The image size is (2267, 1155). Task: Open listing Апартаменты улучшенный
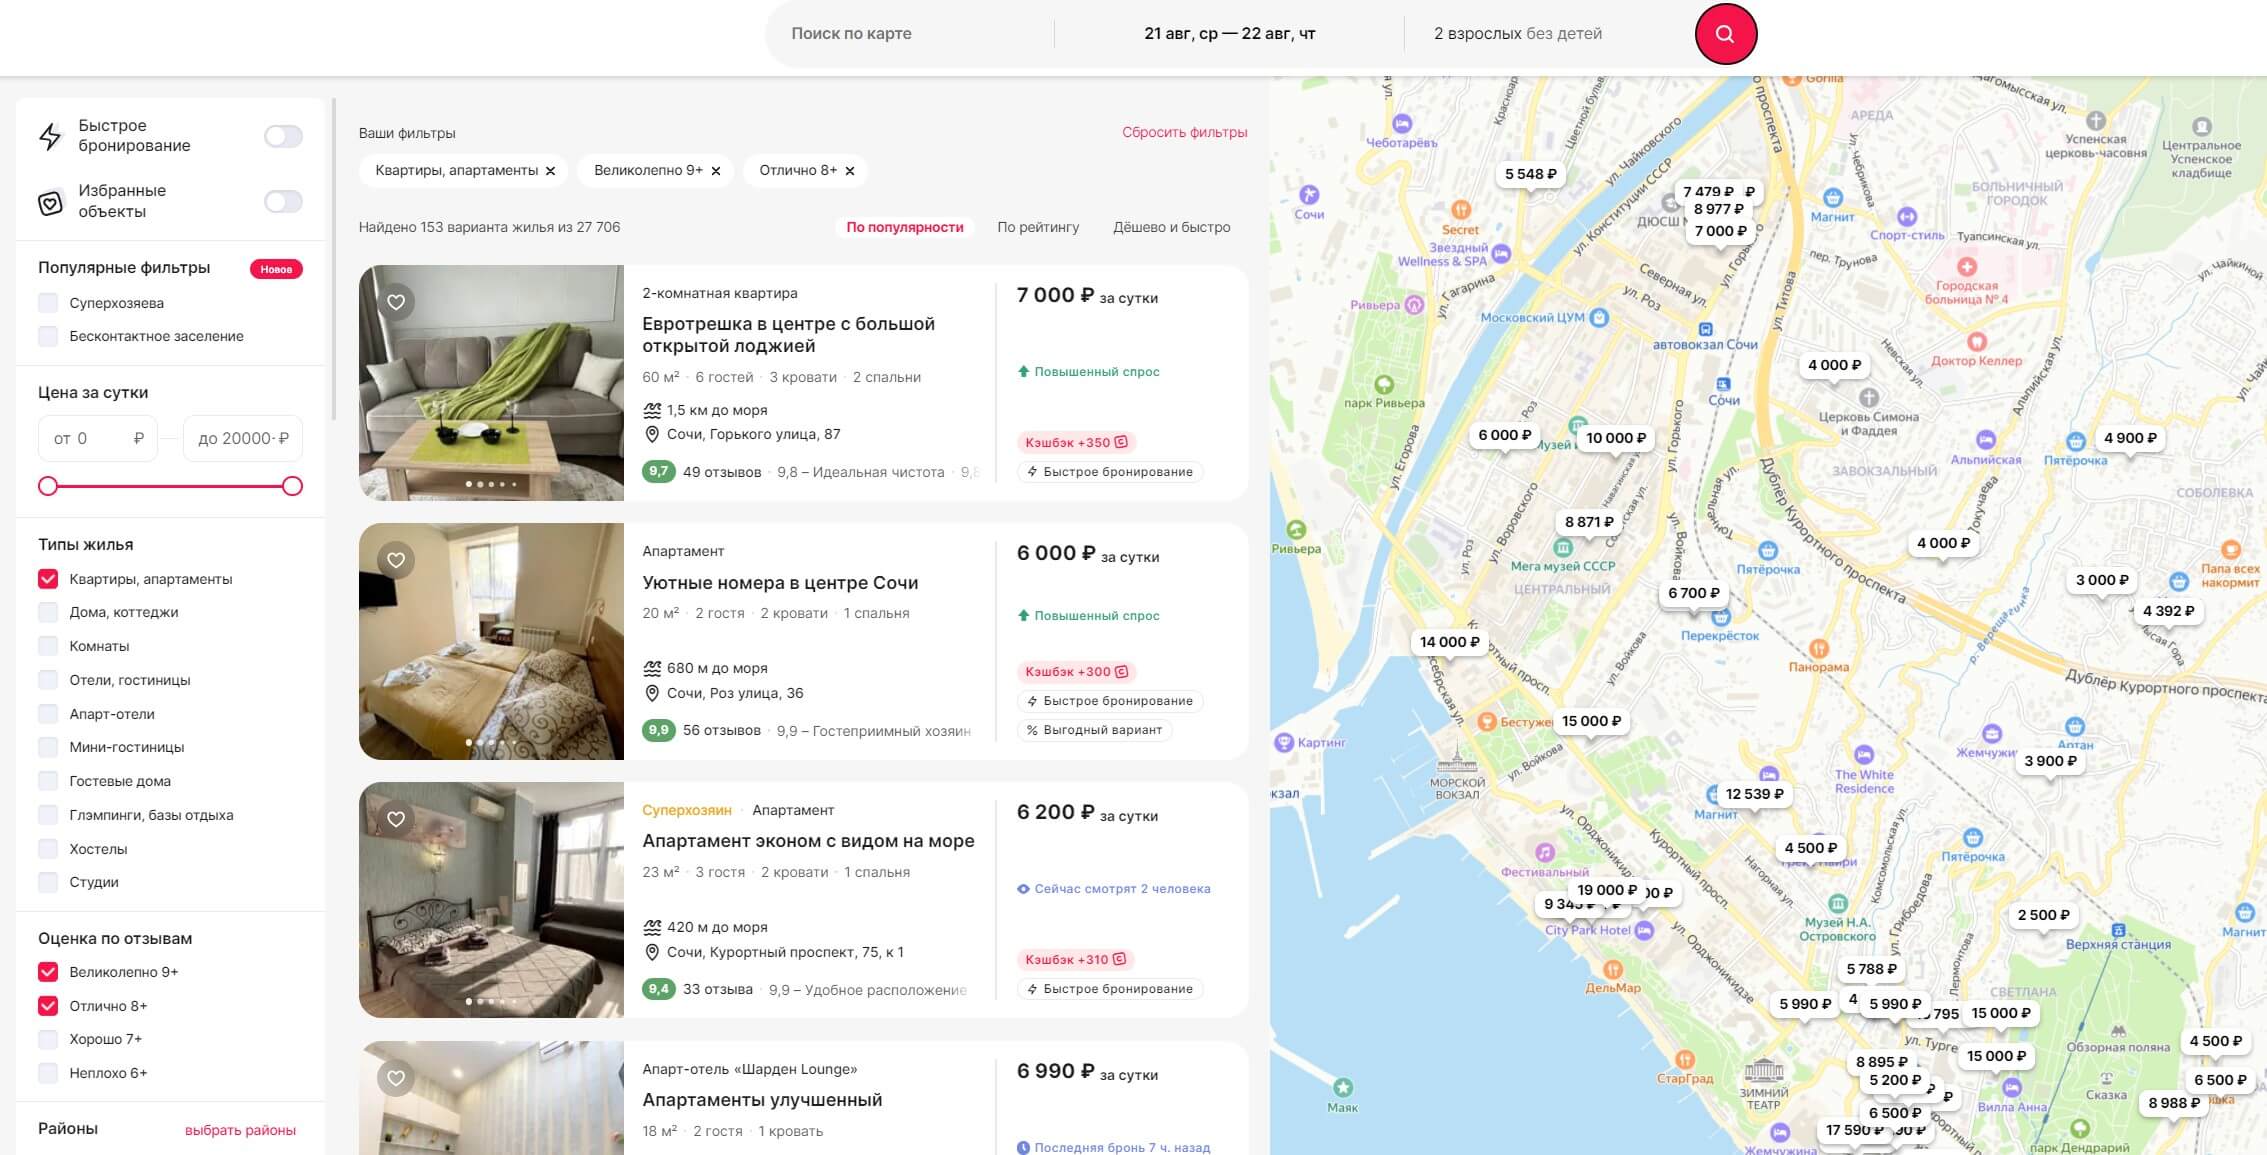point(762,1100)
